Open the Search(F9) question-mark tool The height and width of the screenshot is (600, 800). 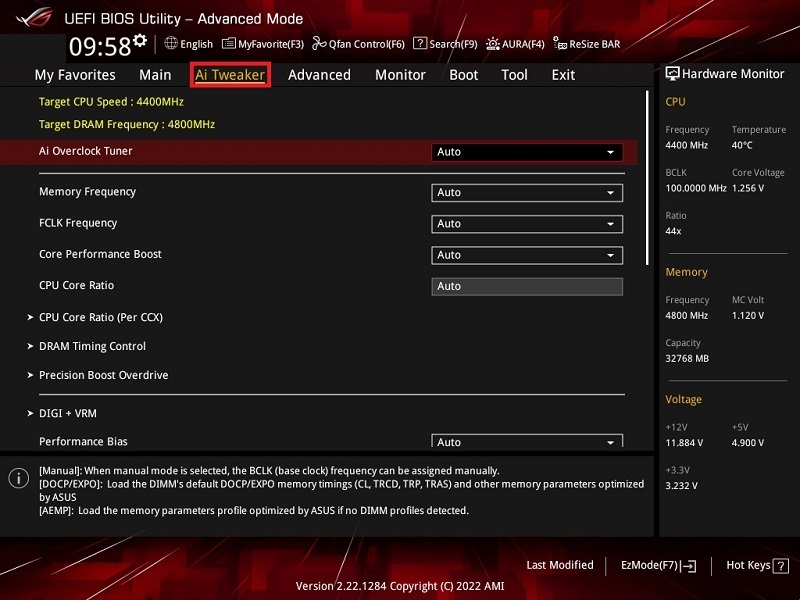click(x=445, y=44)
